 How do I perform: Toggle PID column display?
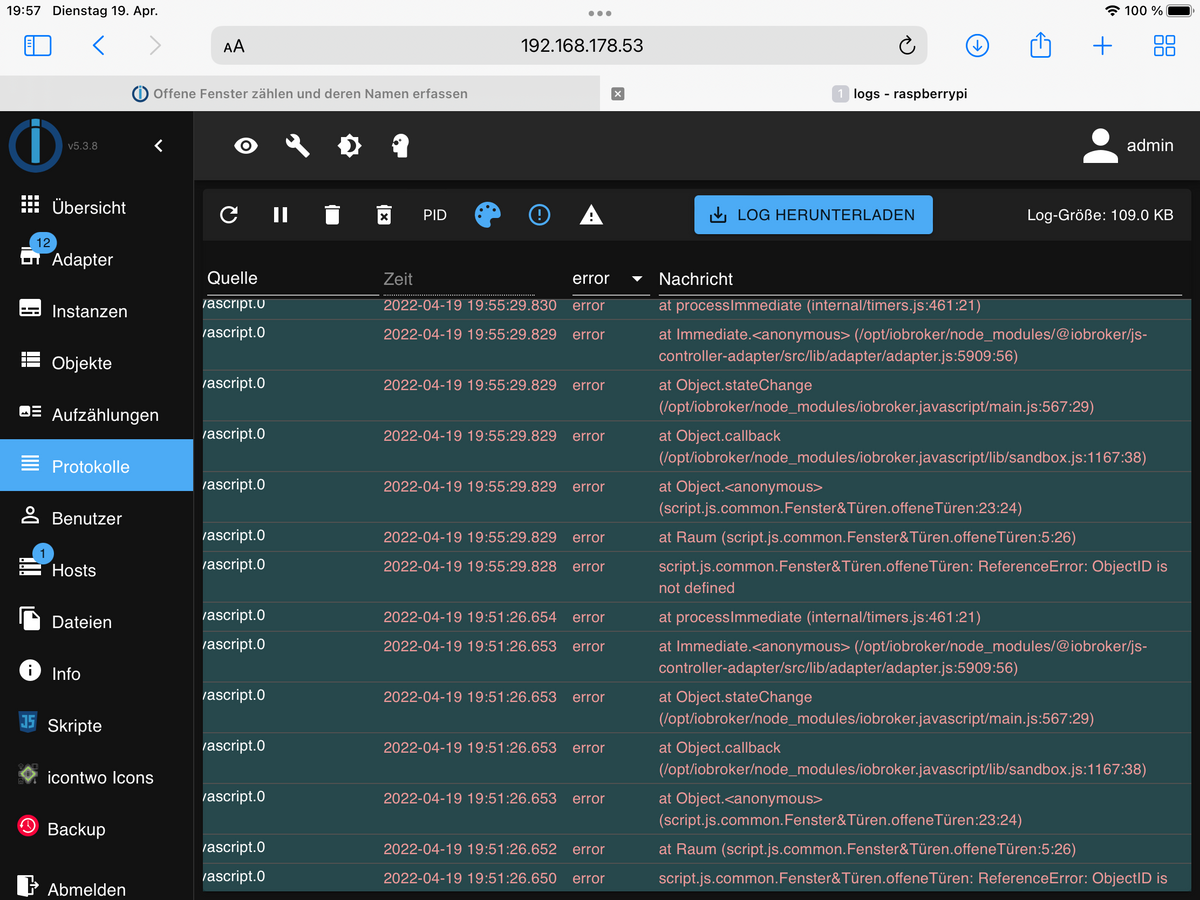435,215
